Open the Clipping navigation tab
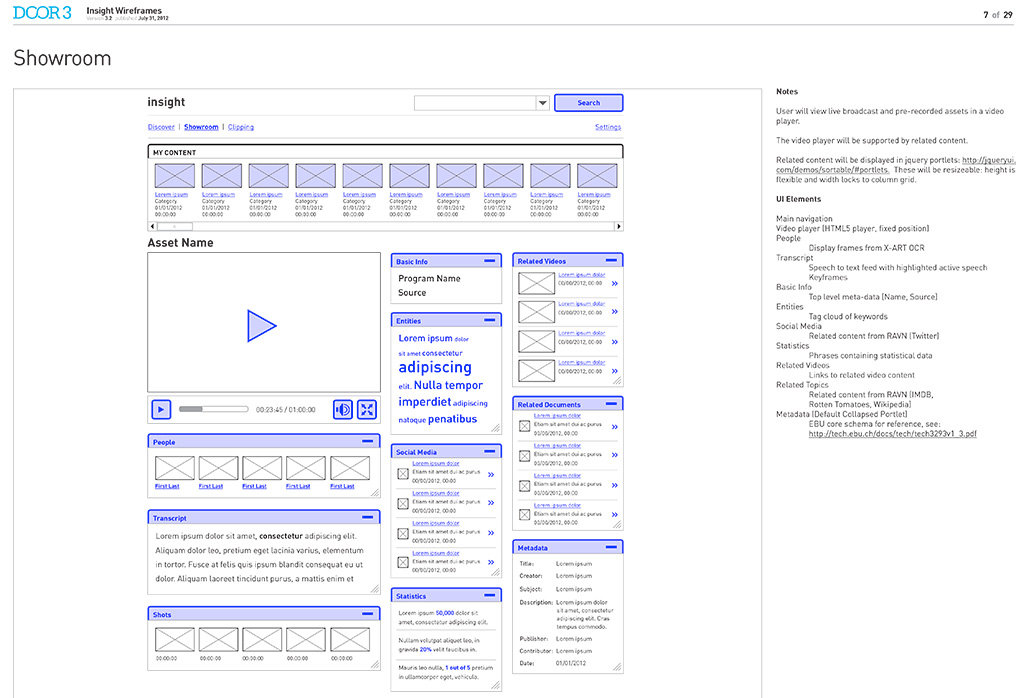This screenshot has height=698, width=1024. pyautogui.click(x=241, y=127)
